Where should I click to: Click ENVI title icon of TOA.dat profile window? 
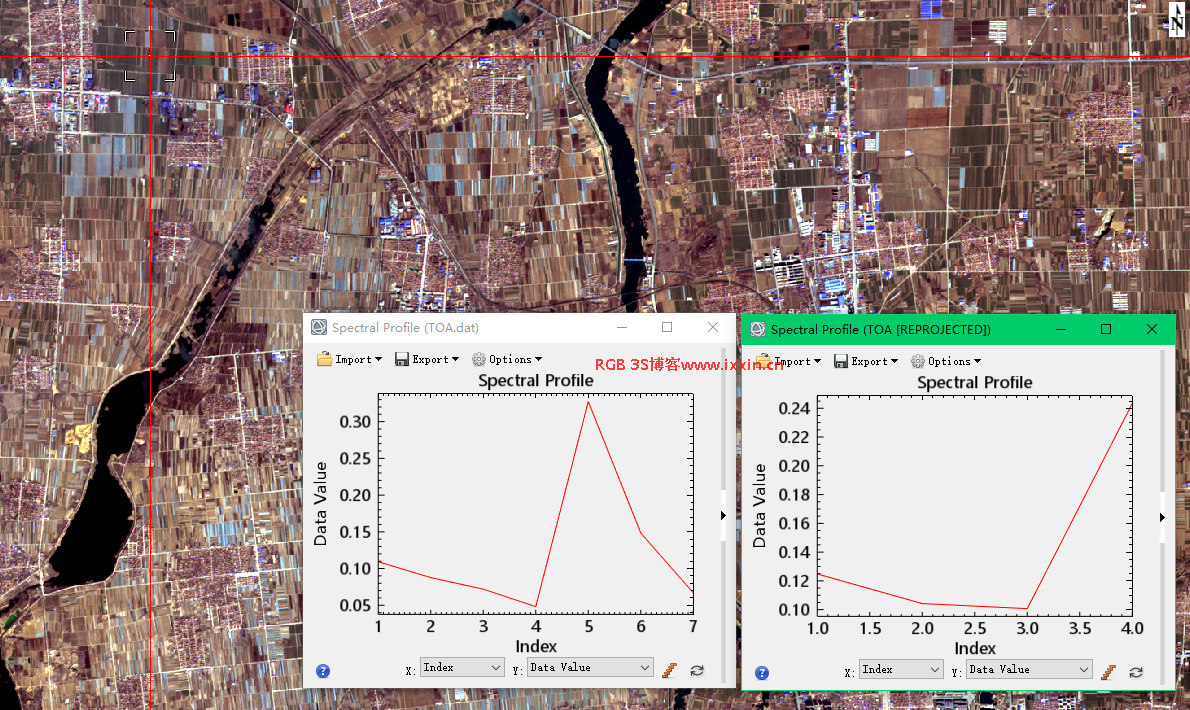click(x=319, y=328)
